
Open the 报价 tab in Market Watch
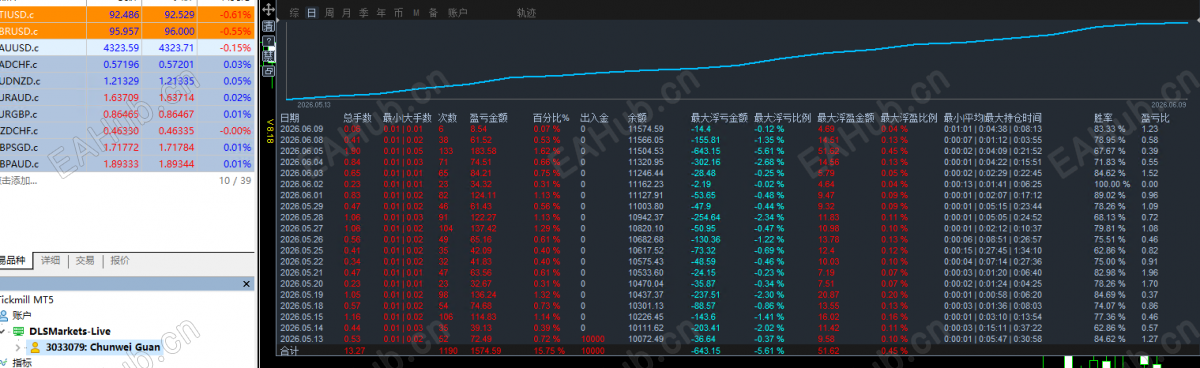coord(120,261)
